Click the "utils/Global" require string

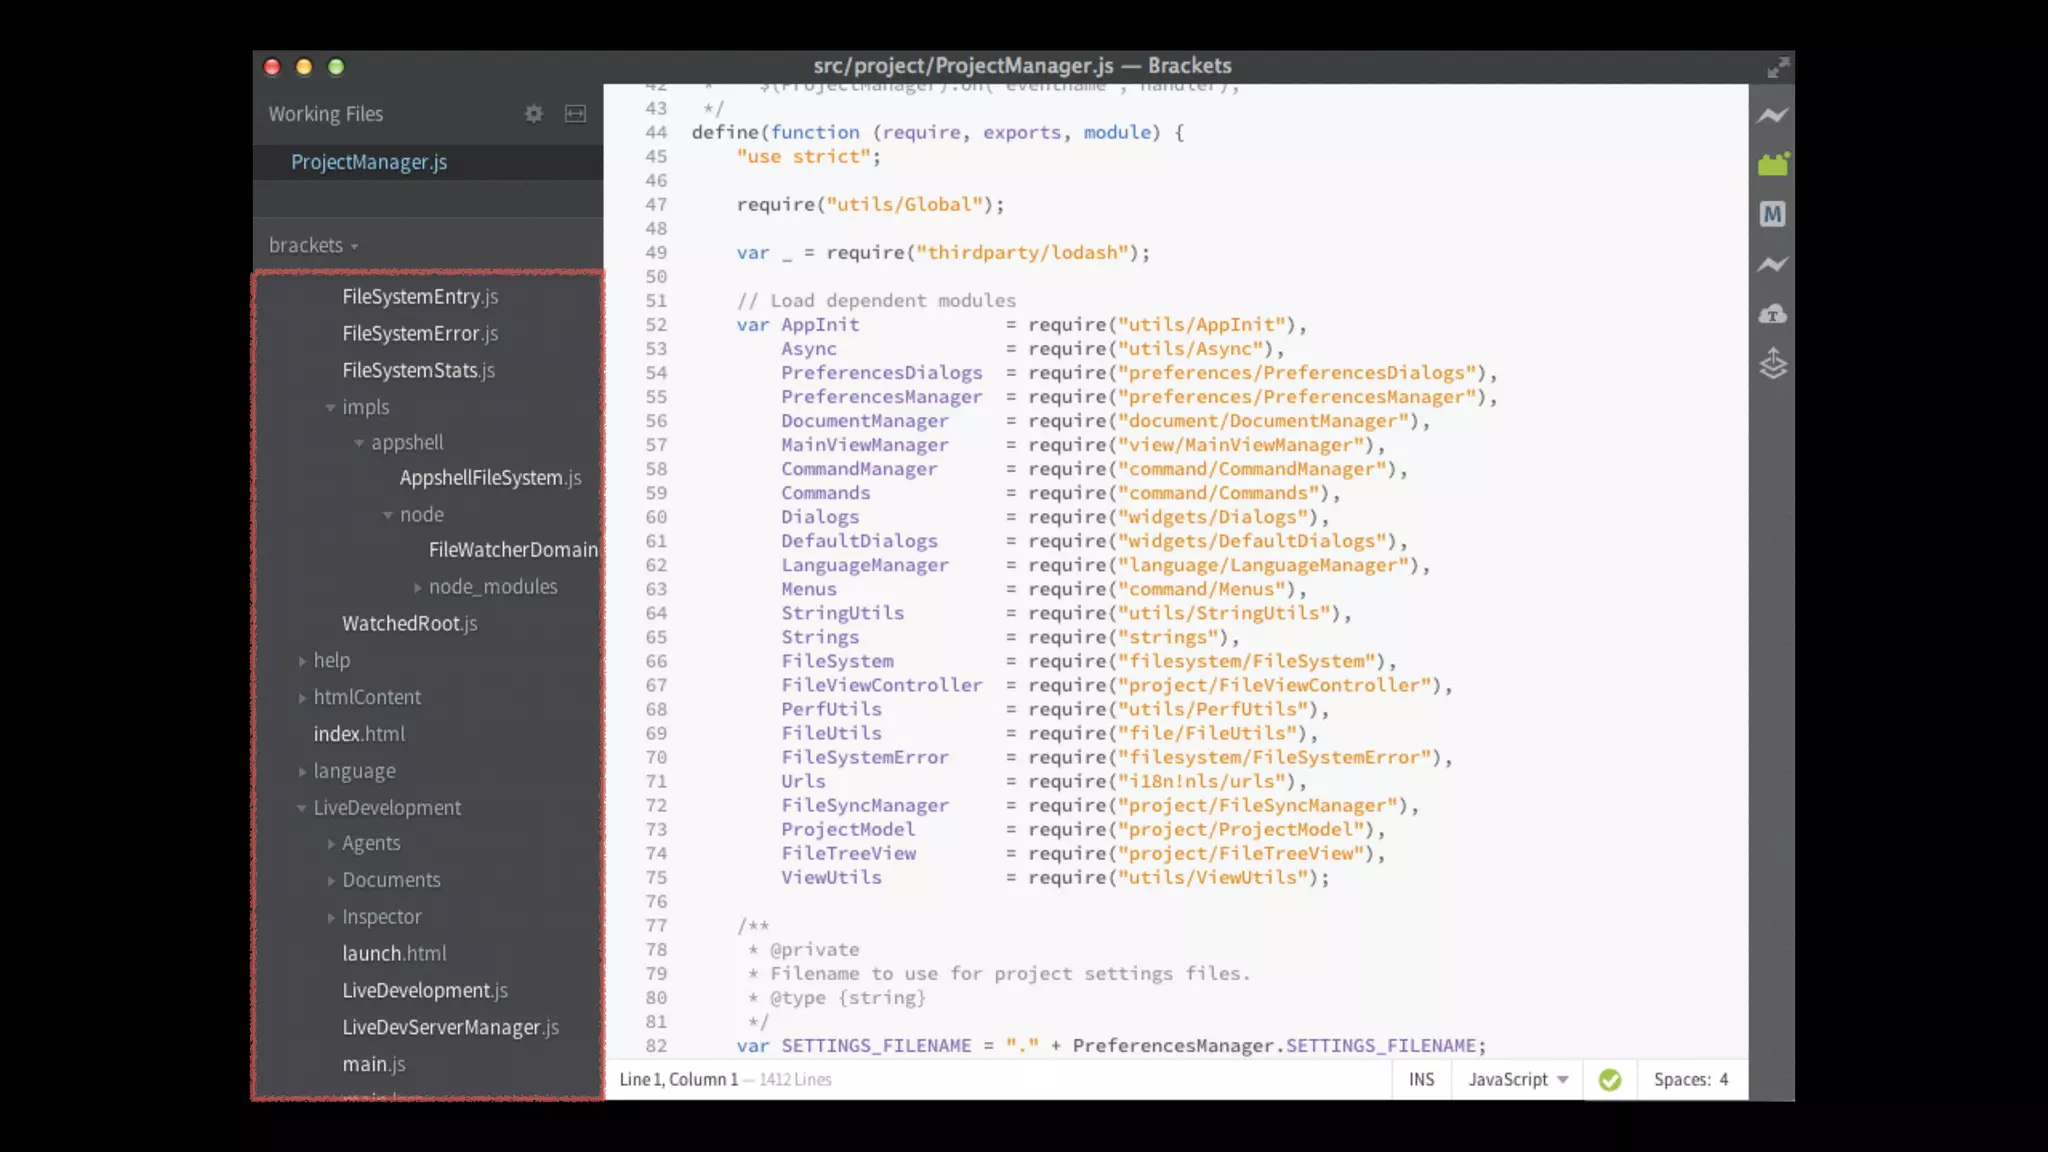tap(904, 205)
